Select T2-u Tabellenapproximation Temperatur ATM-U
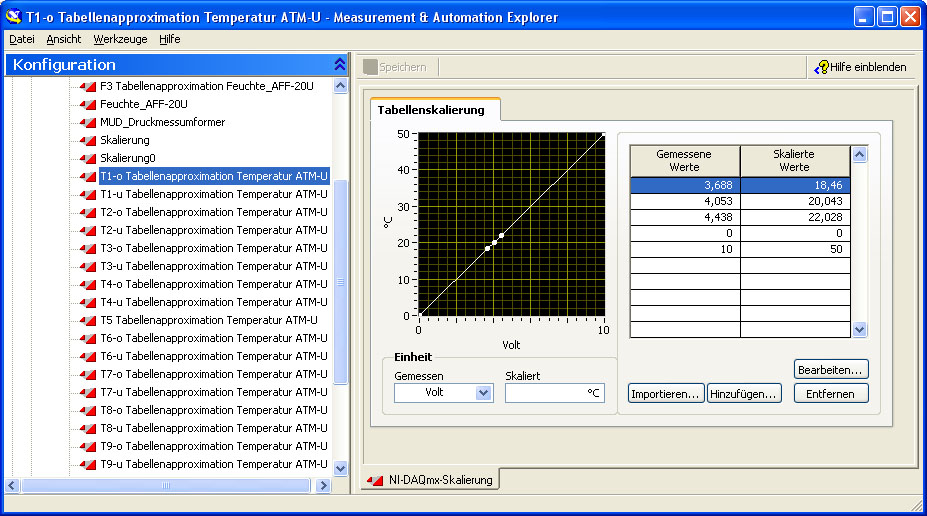The image size is (927, 516). 213,230
